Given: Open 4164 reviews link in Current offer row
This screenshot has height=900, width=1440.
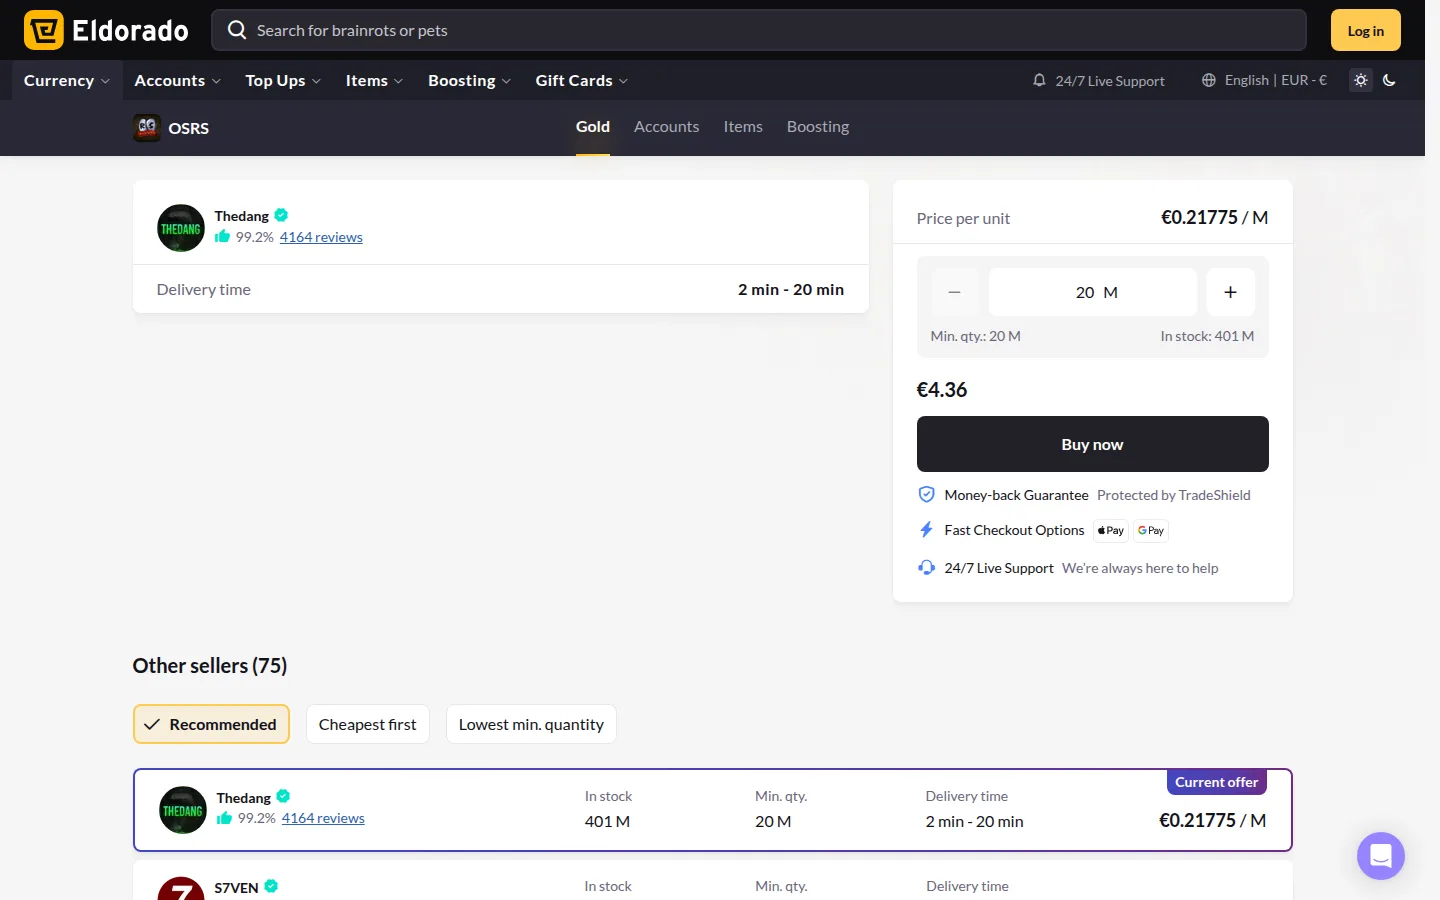Looking at the screenshot, I should (x=323, y=818).
